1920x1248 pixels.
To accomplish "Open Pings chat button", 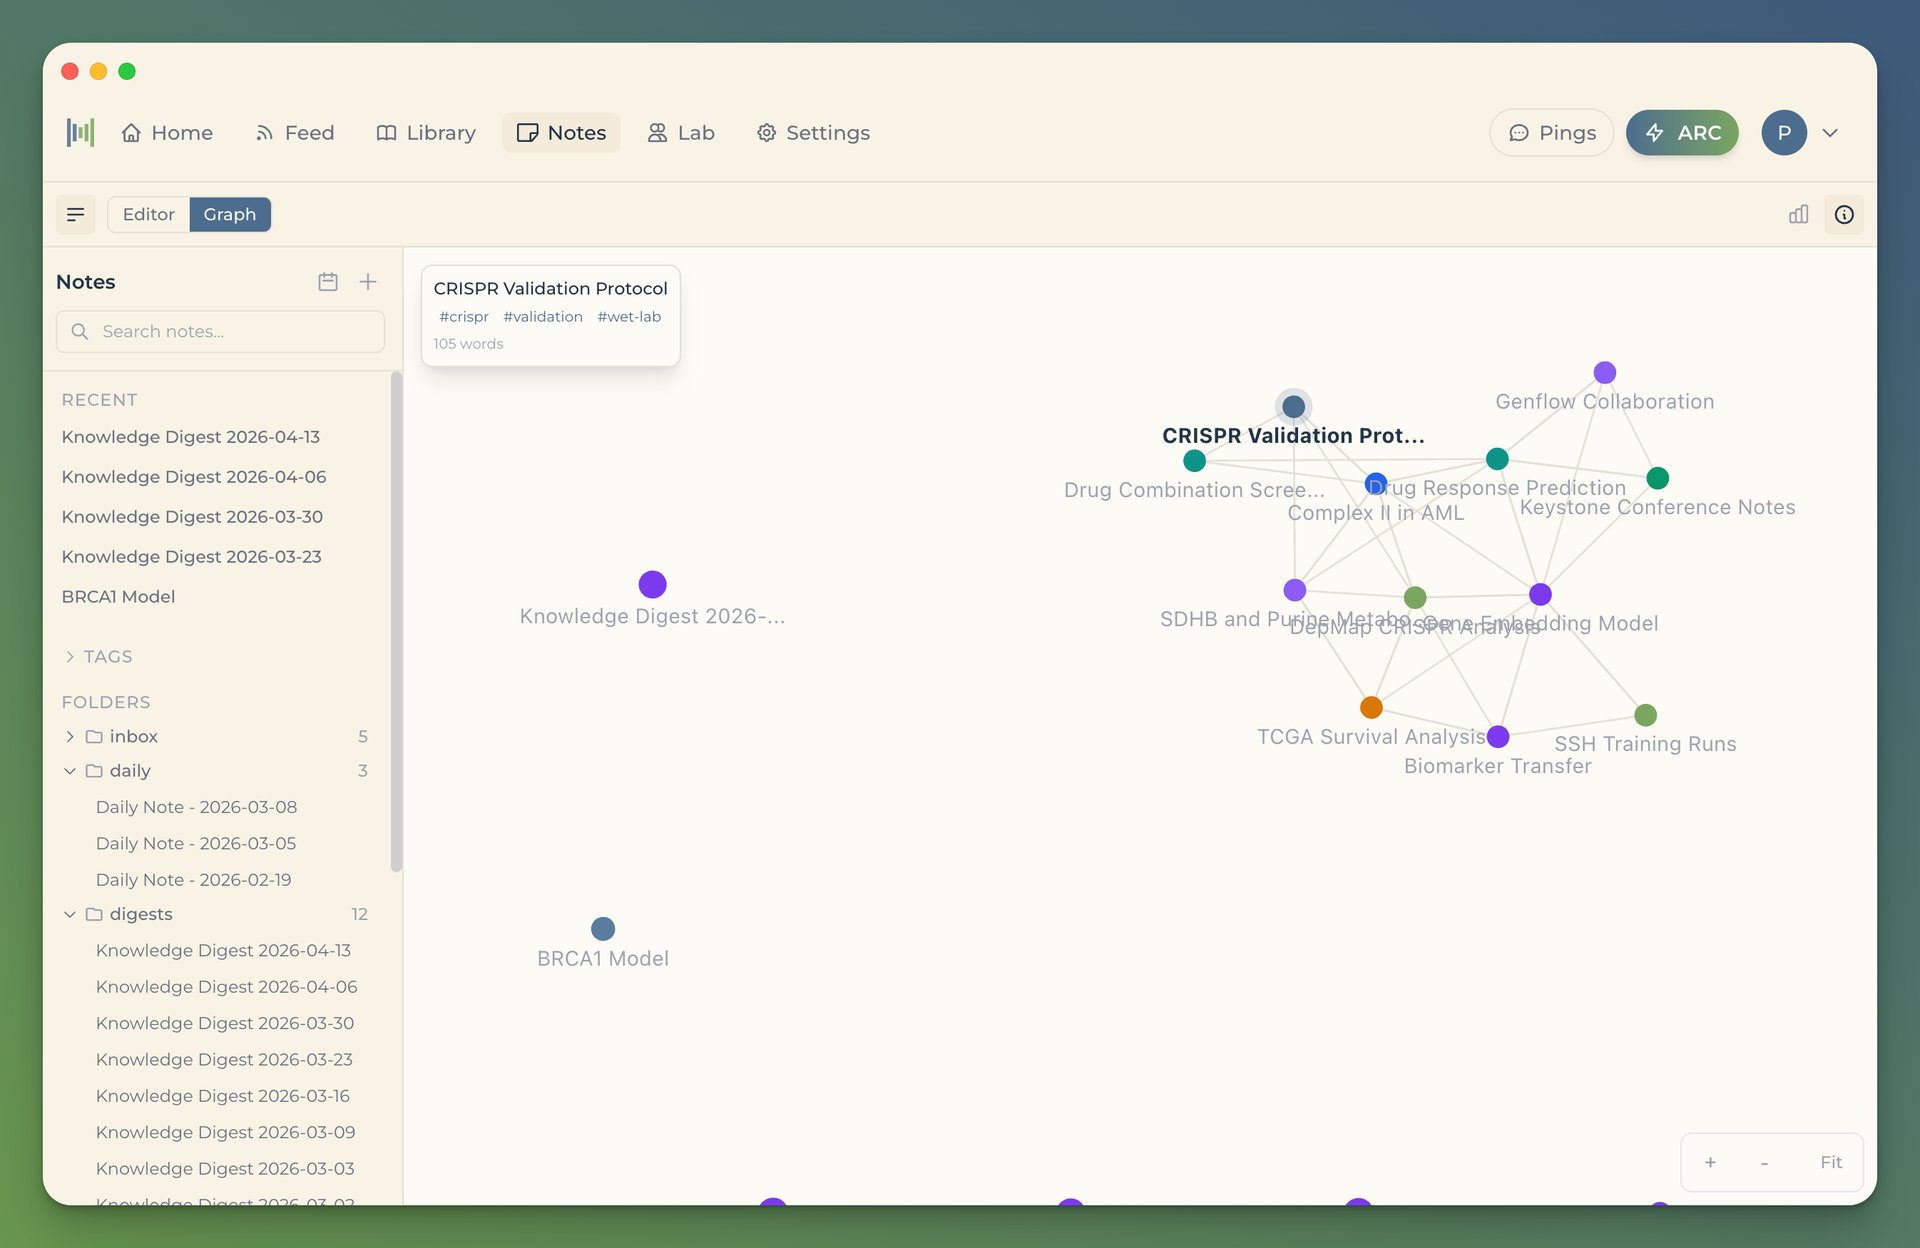I will pyautogui.click(x=1552, y=132).
